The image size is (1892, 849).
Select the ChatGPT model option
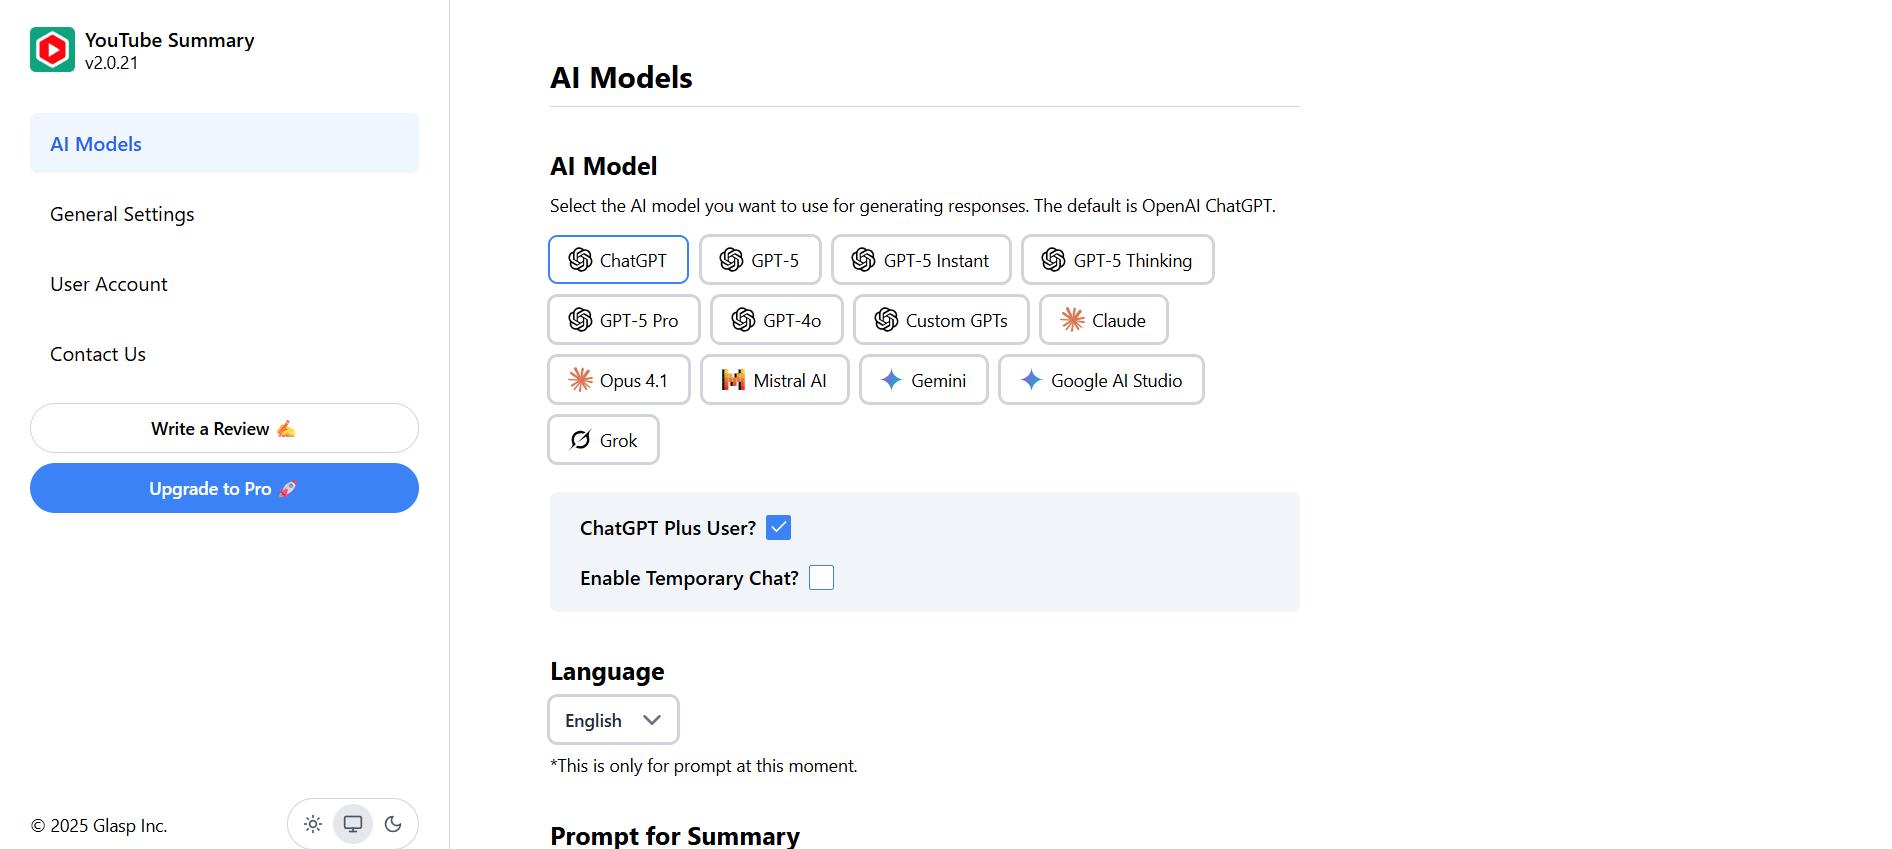point(618,260)
